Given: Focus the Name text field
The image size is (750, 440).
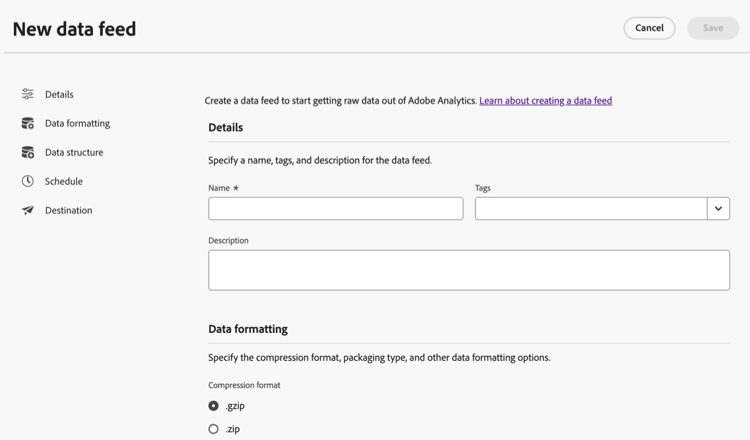Looking at the screenshot, I should click(x=335, y=208).
